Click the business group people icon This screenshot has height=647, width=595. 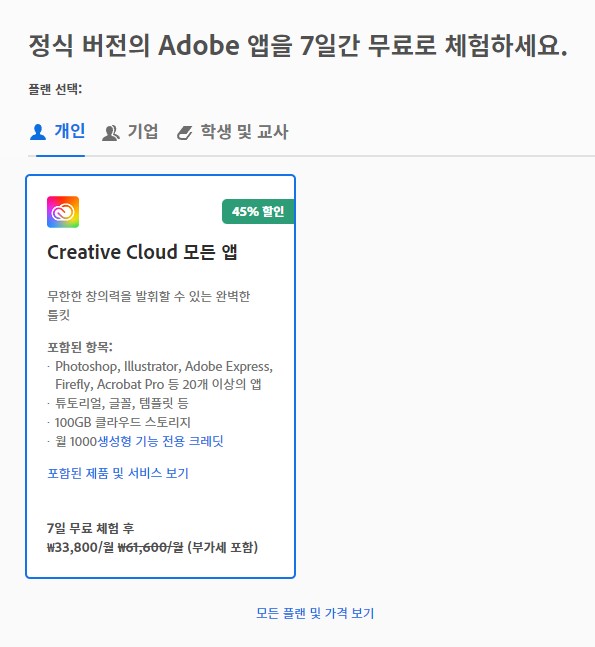[x=111, y=133]
